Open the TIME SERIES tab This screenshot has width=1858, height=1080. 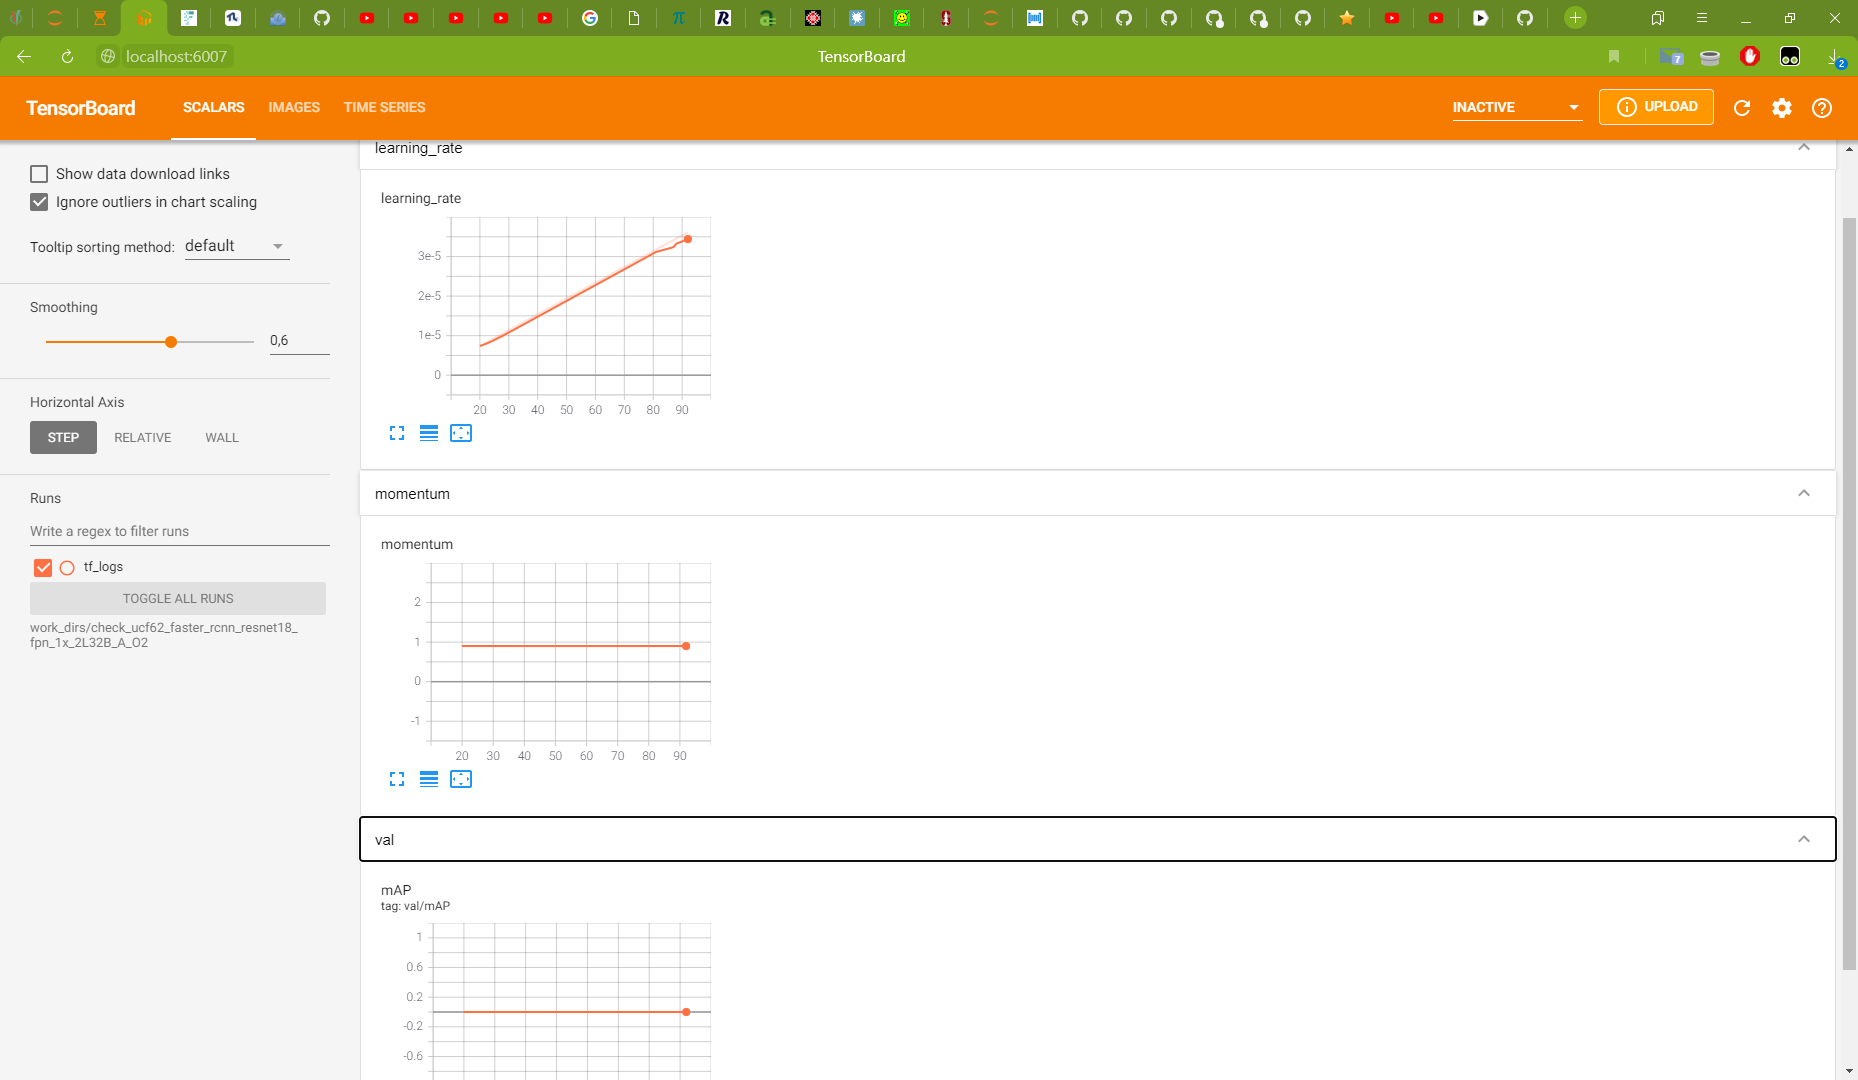tap(384, 107)
